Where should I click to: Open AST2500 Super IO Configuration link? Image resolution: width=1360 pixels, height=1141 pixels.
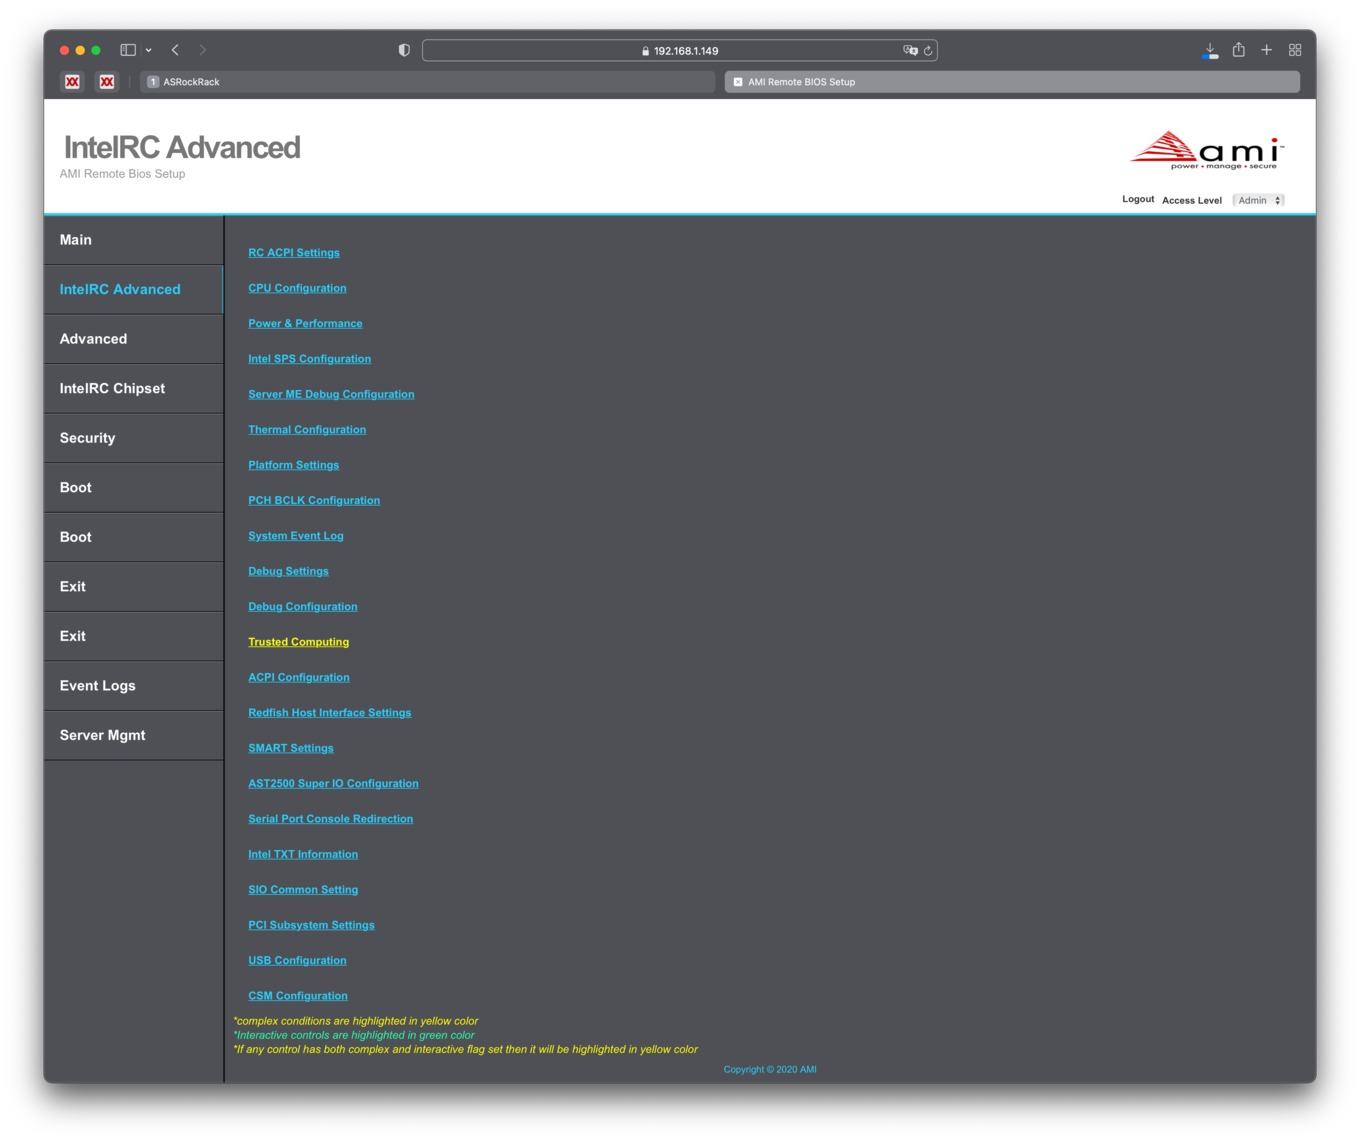(x=333, y=784)
